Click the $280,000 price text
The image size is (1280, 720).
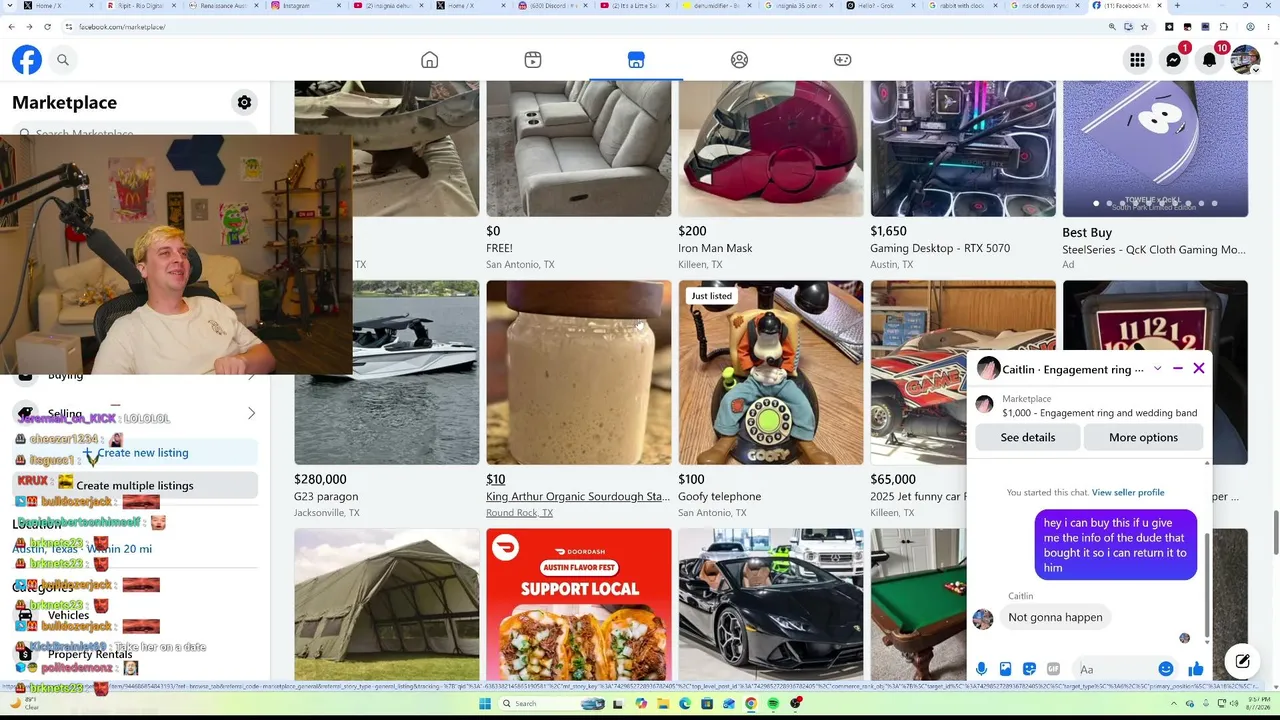[320, 479]
